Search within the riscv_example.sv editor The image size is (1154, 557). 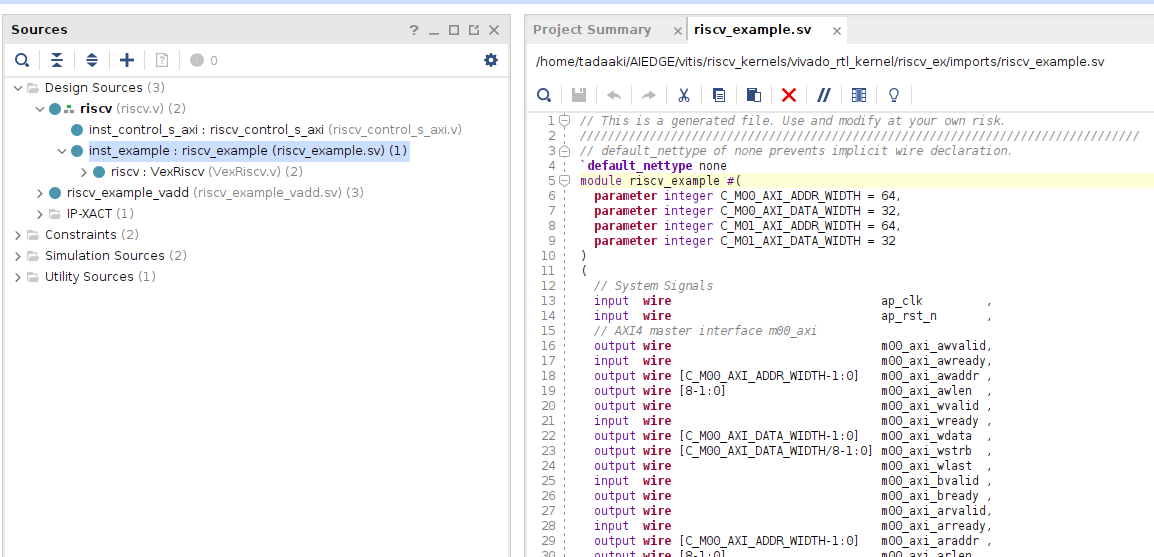[x=544, y=95]
